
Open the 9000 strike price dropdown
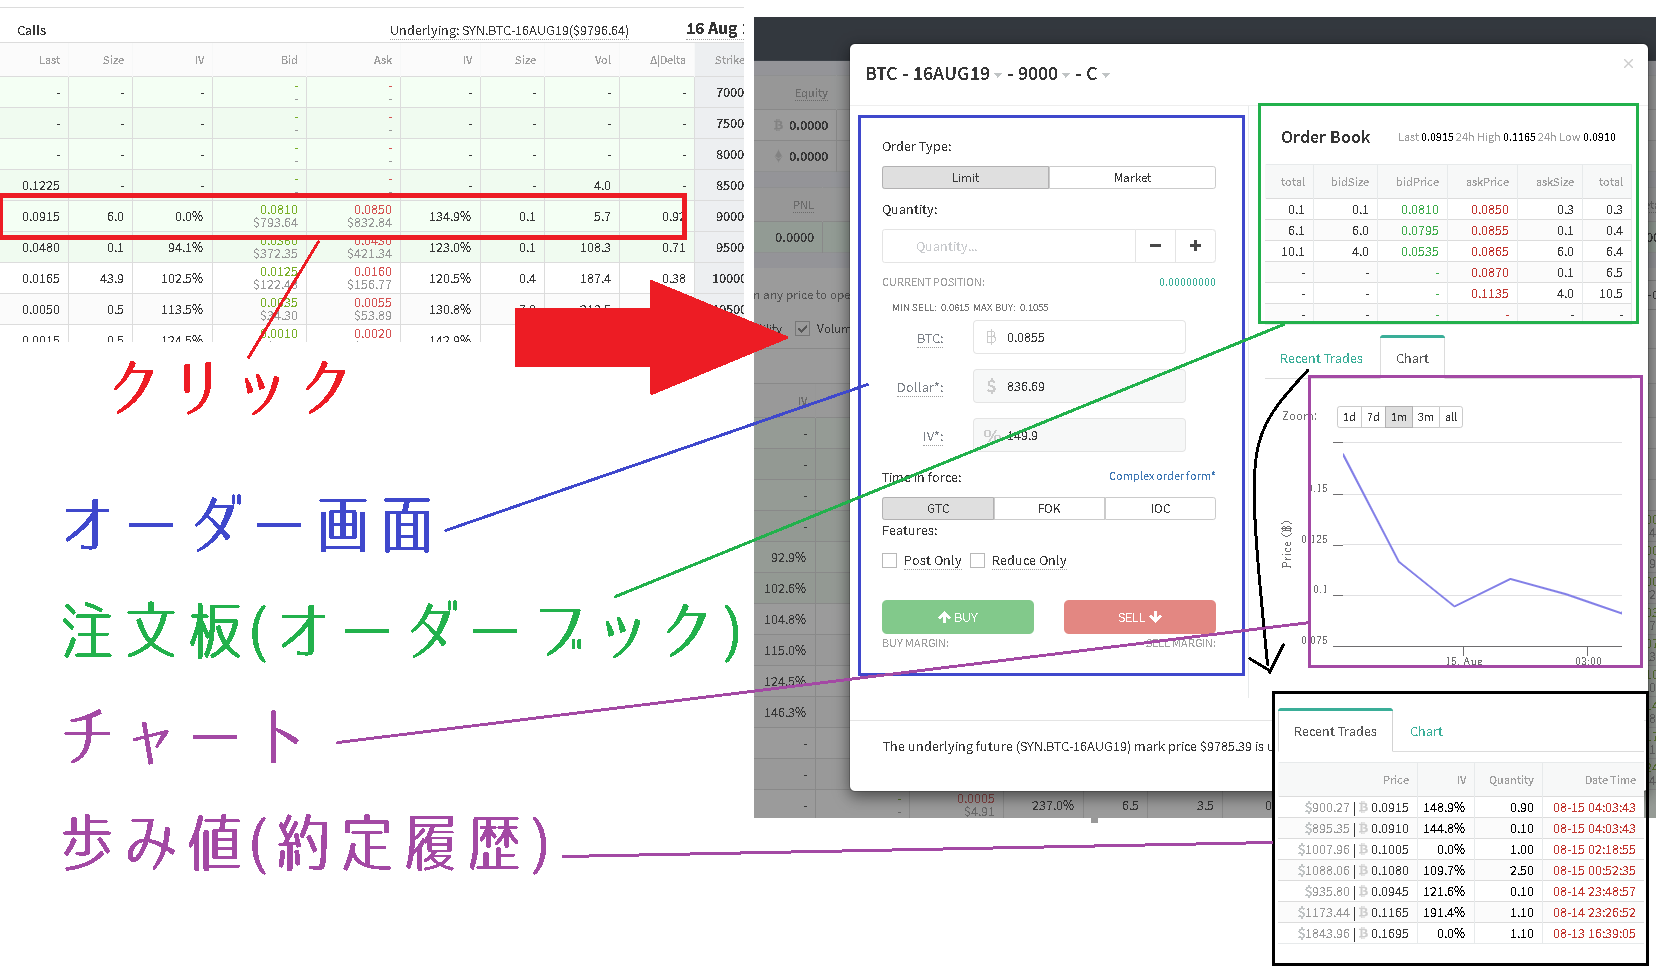tap(1063, 74)
